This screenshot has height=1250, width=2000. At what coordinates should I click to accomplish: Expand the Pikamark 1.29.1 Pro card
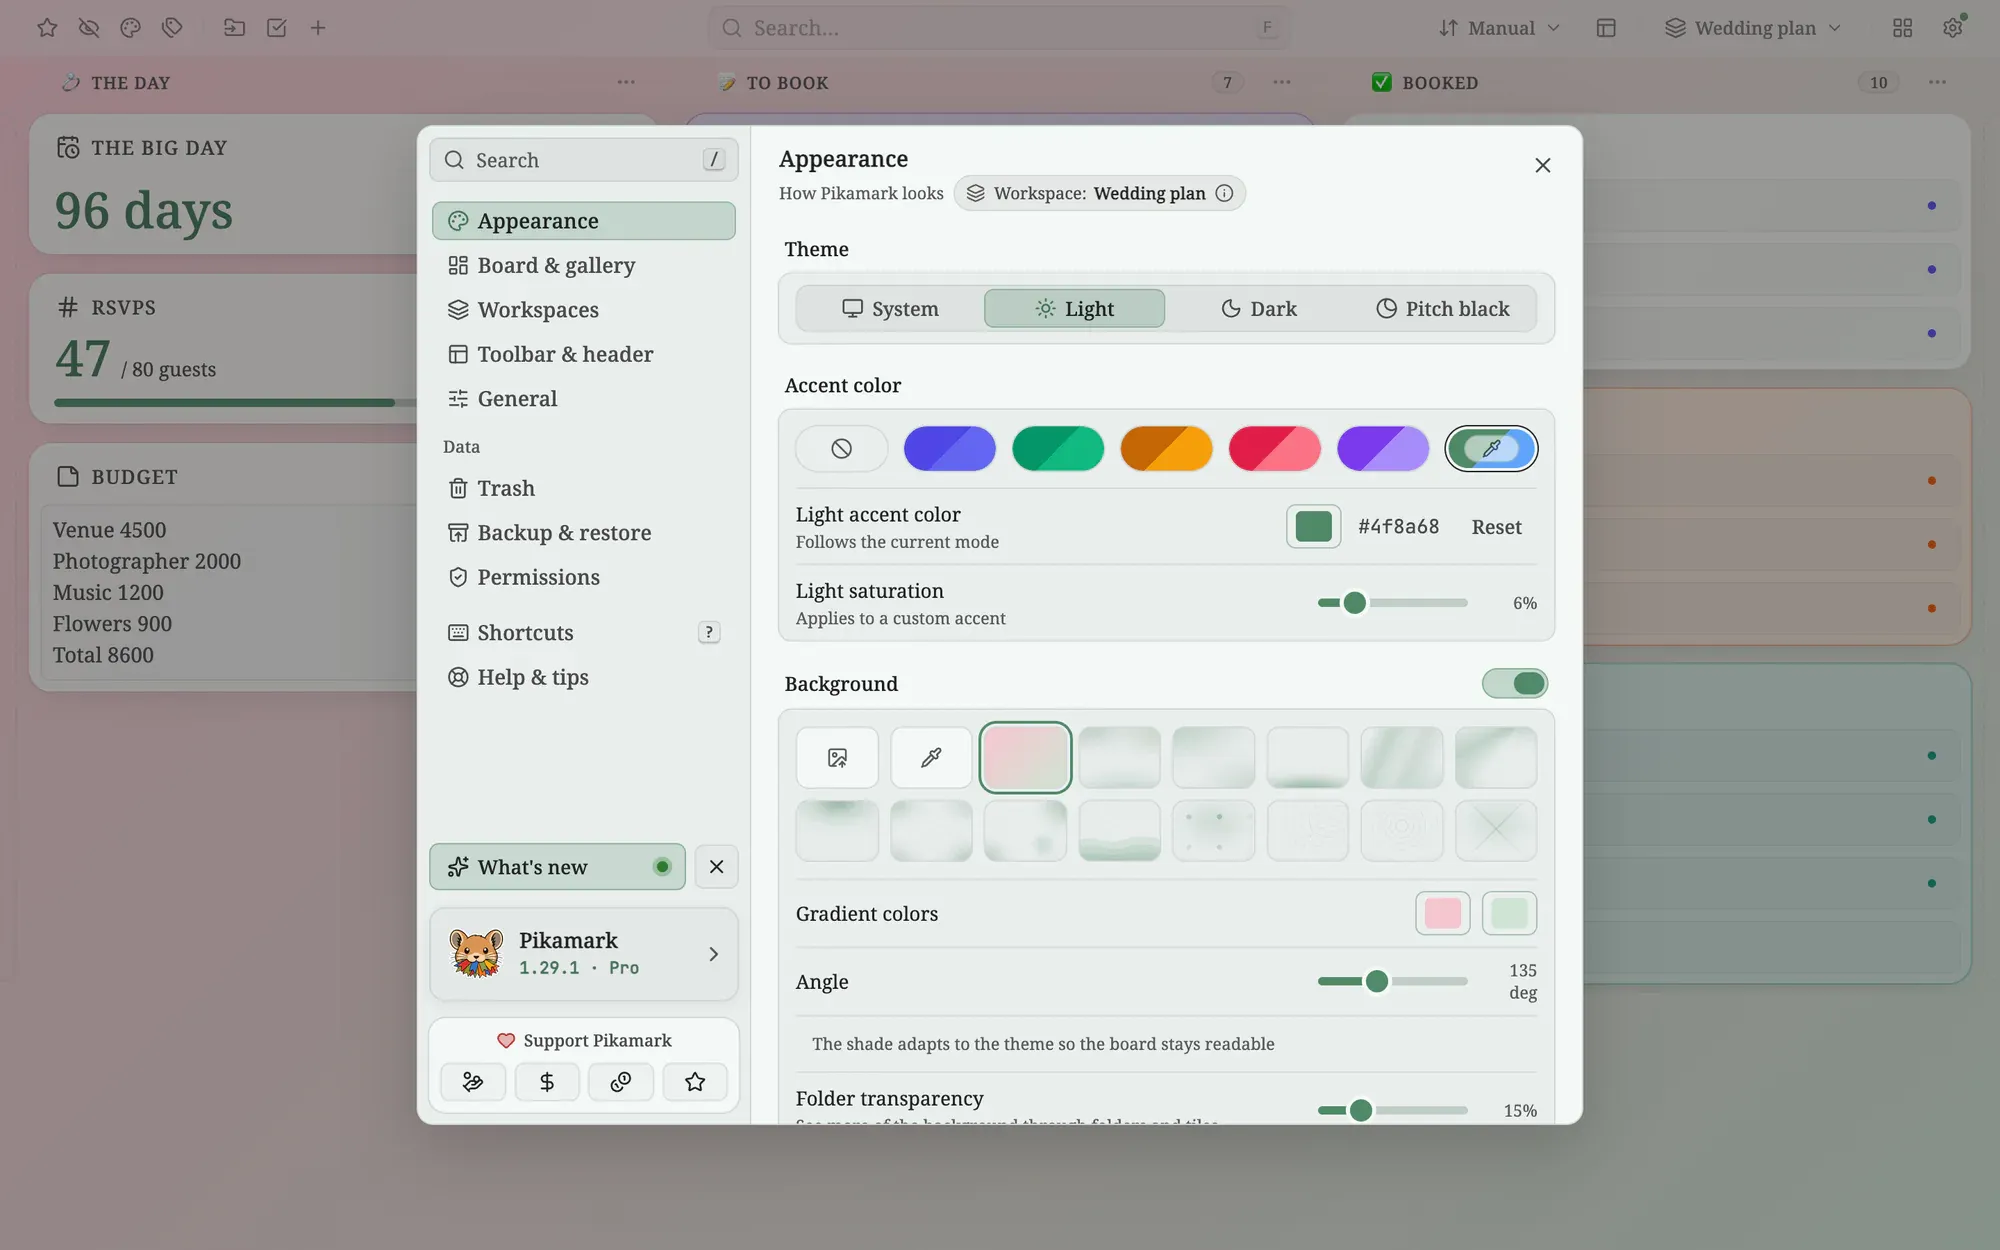[x=584, y=954]
